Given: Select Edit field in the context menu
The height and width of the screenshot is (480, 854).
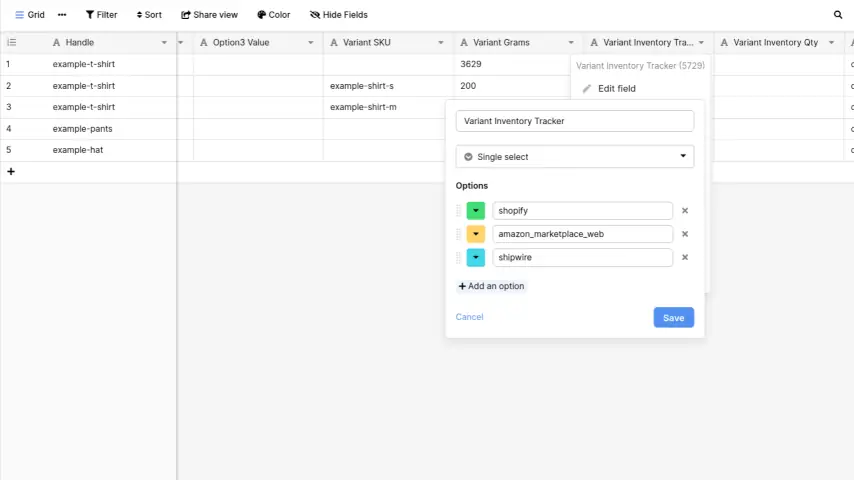Looking at the screenshot, I should (616, 89).
